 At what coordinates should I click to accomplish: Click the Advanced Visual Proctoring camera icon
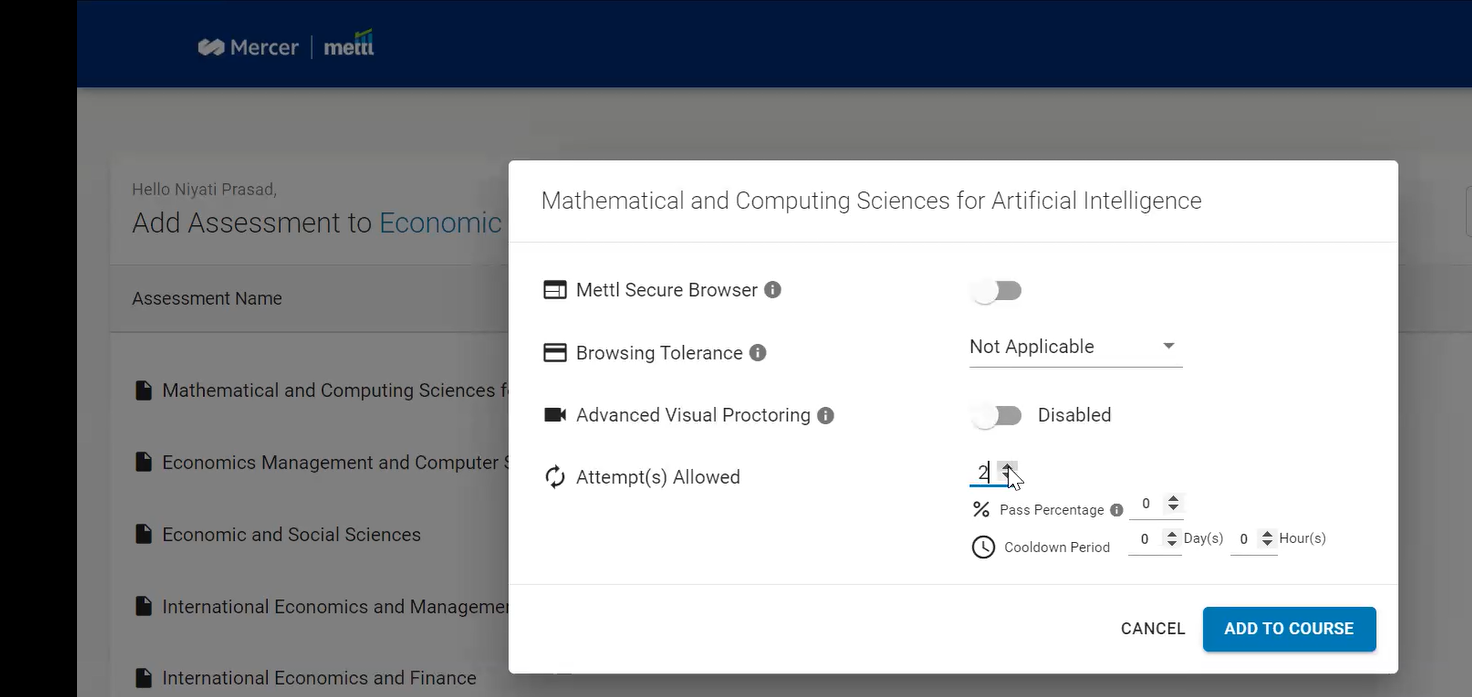tap(554, 415)
